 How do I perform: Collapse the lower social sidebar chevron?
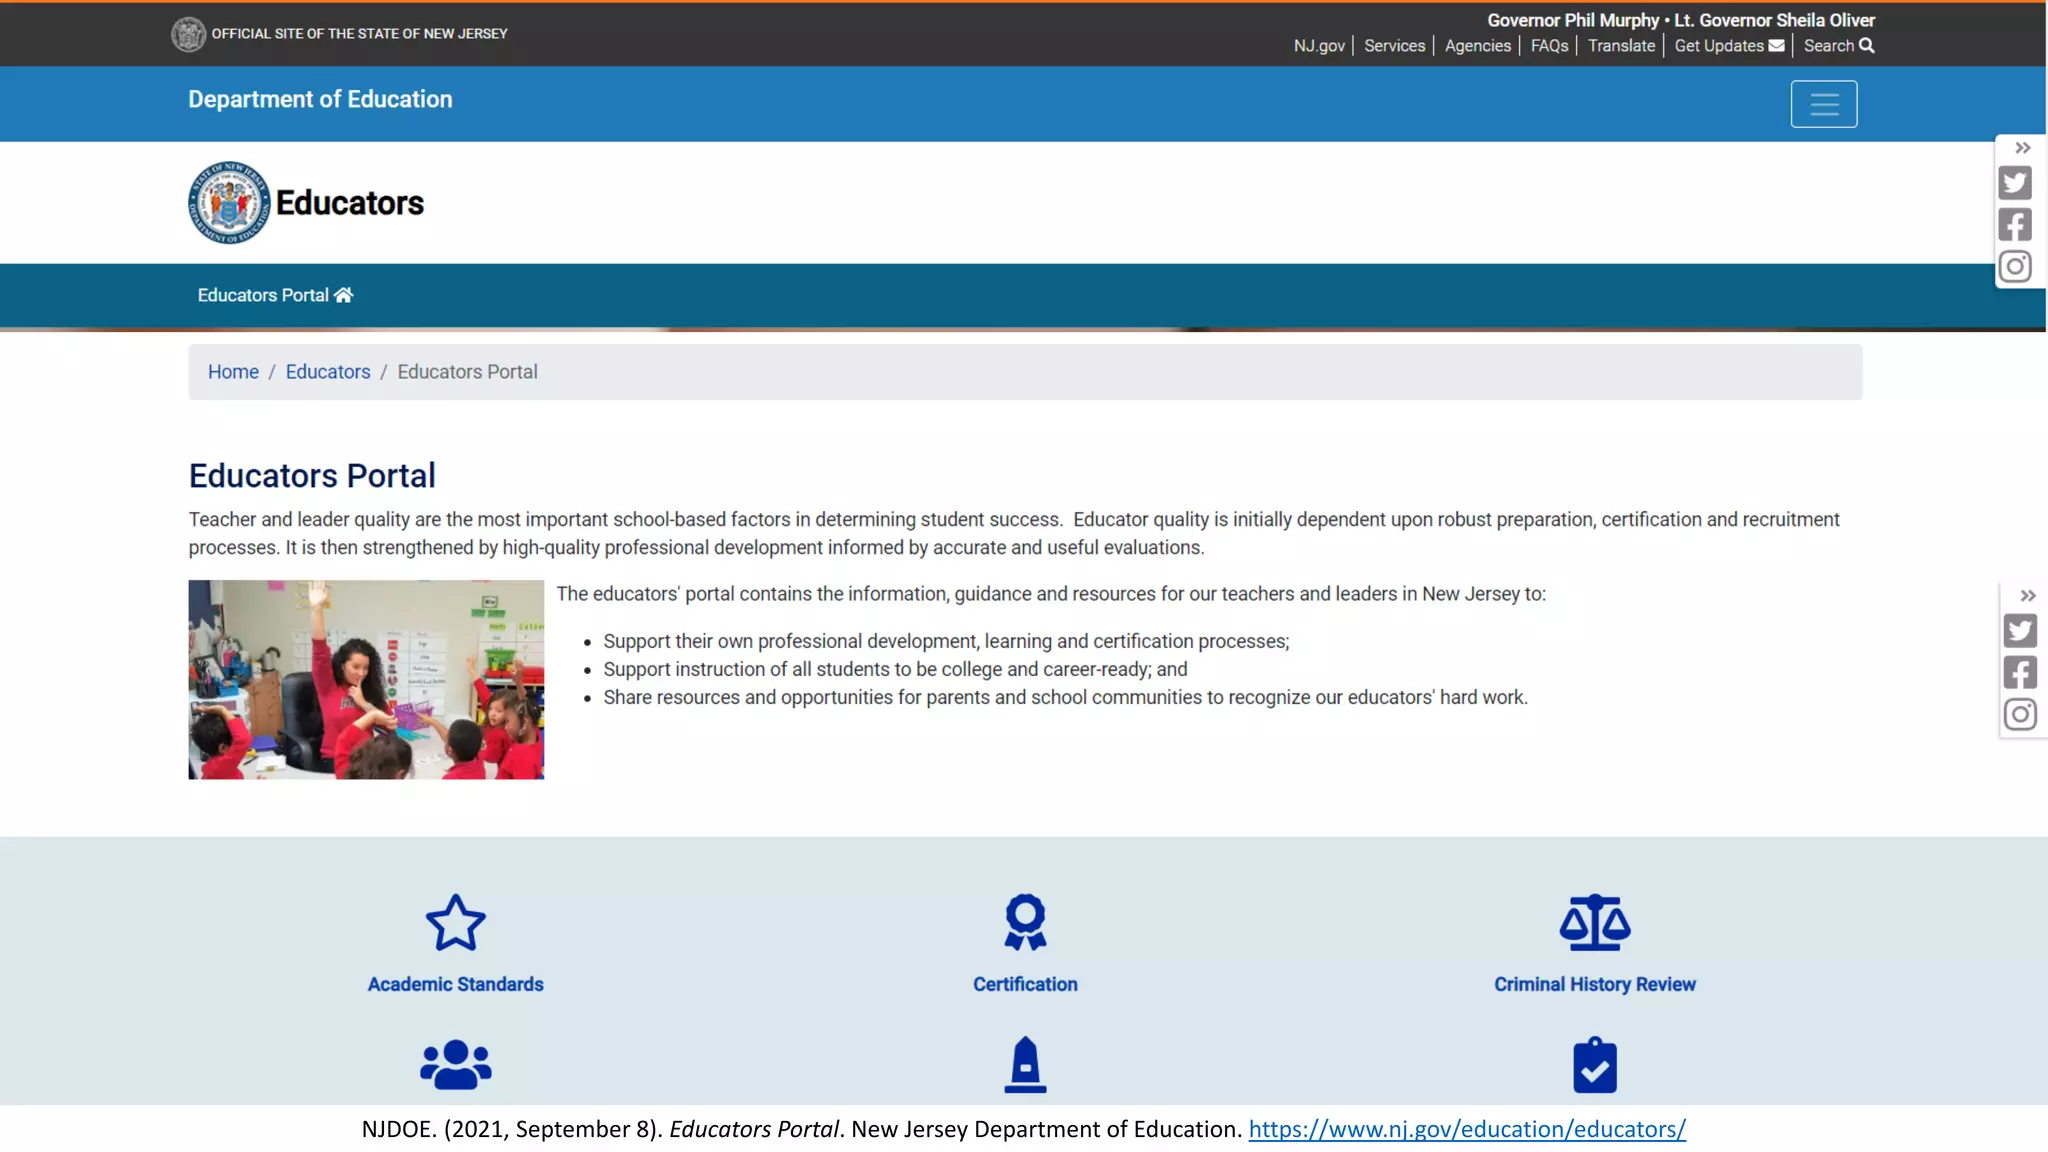[x=2027, y=596]
